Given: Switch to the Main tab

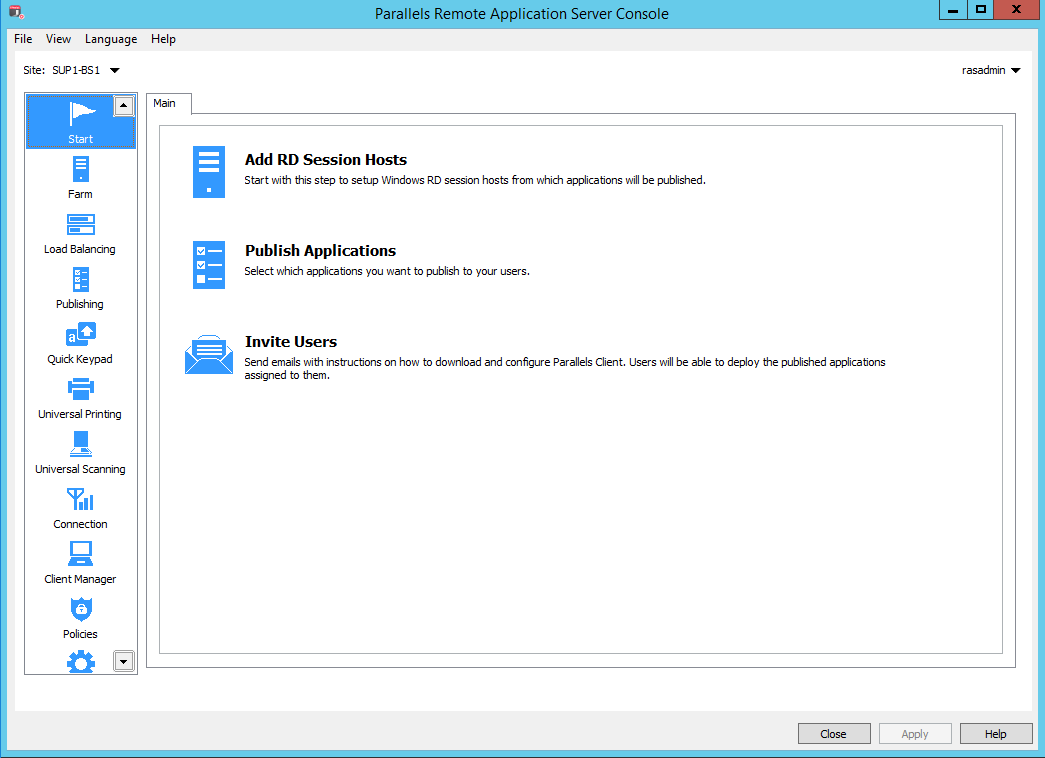Looking at the screenshot, I should pyautogui.click(x=165, y=103).
